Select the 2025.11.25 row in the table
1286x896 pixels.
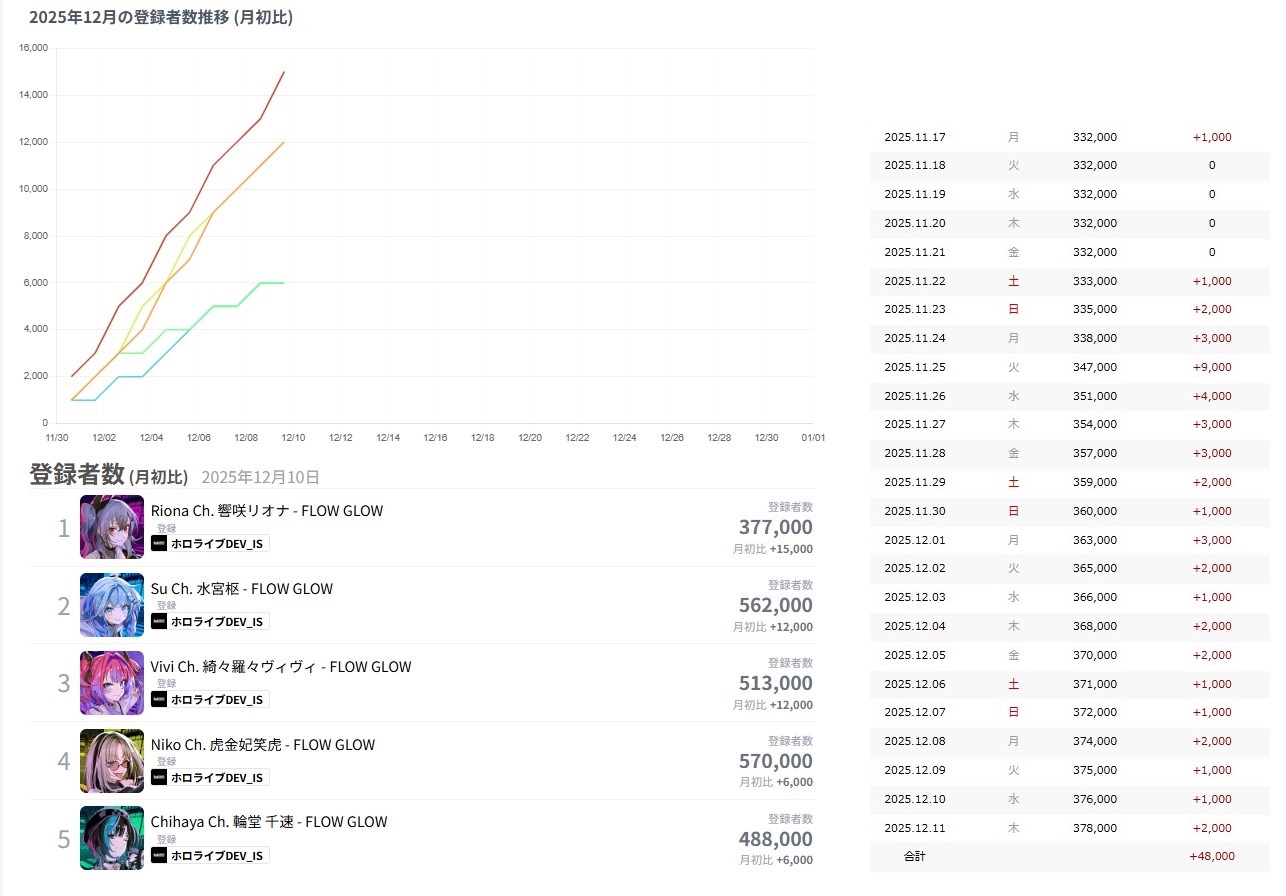[1068, 367]
